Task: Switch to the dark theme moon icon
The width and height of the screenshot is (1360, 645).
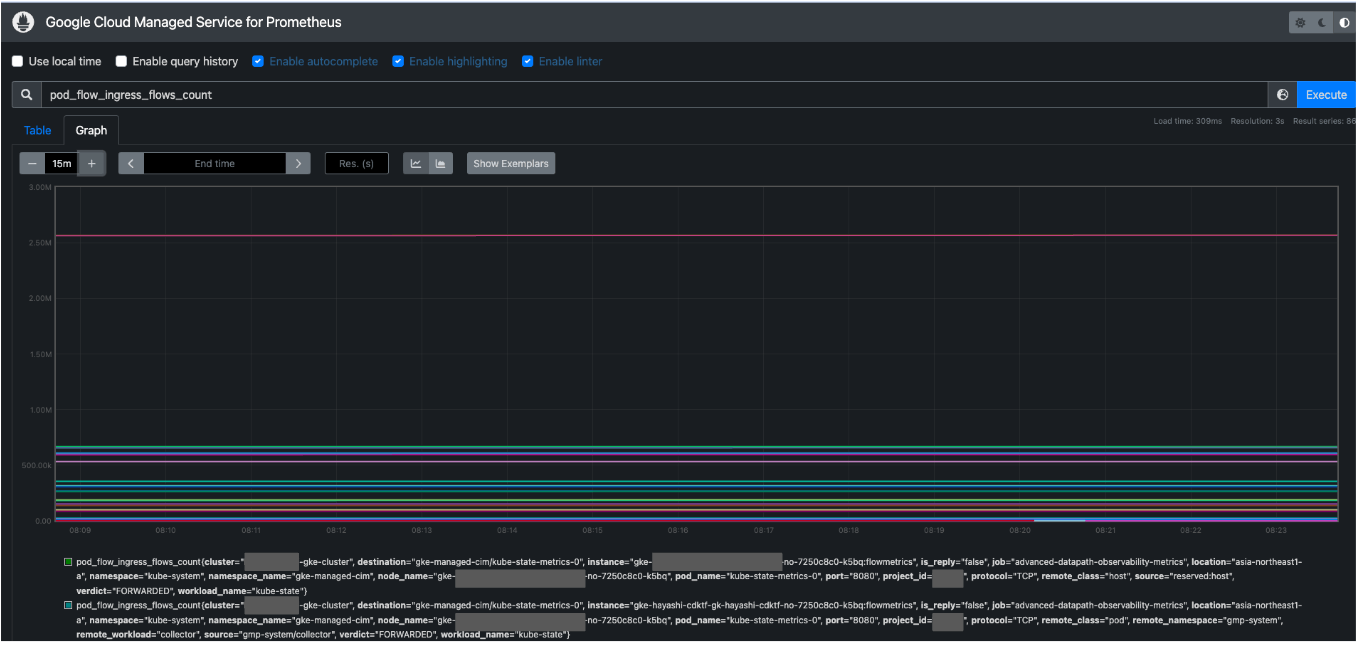Action: coord(1322,22)
